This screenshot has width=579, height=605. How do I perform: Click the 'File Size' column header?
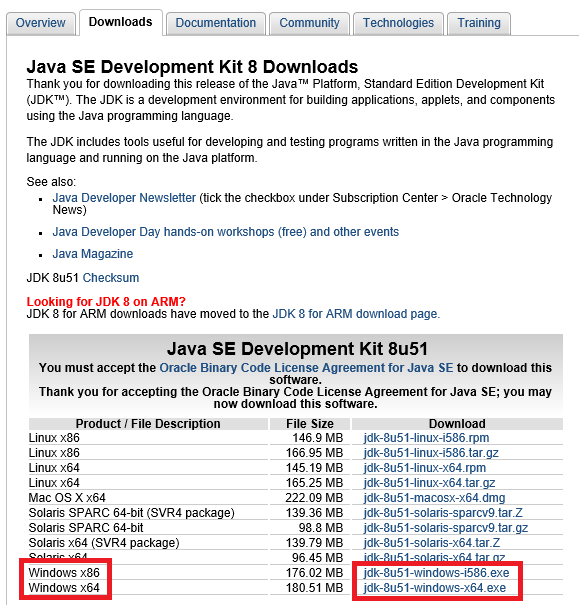tap(310, 423)
